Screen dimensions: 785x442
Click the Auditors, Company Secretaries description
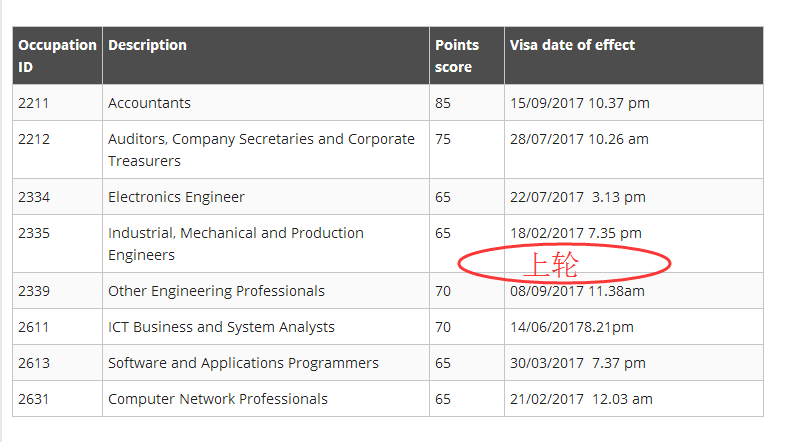[x=261, y=150]
